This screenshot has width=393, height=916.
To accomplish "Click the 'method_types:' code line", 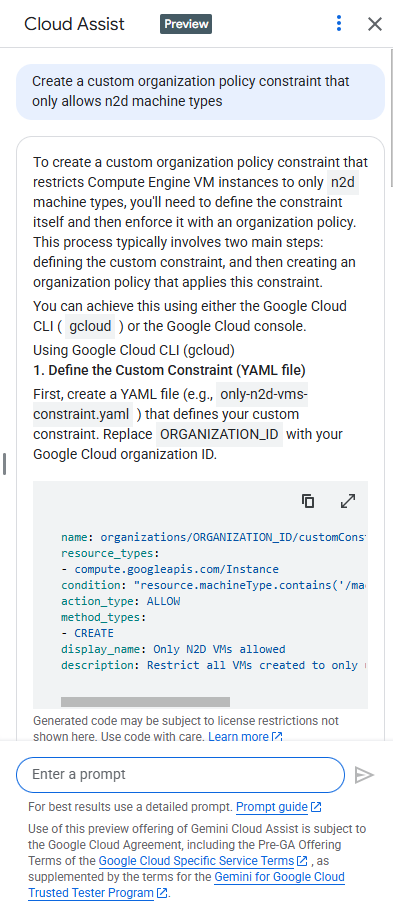I will point(103,617).
